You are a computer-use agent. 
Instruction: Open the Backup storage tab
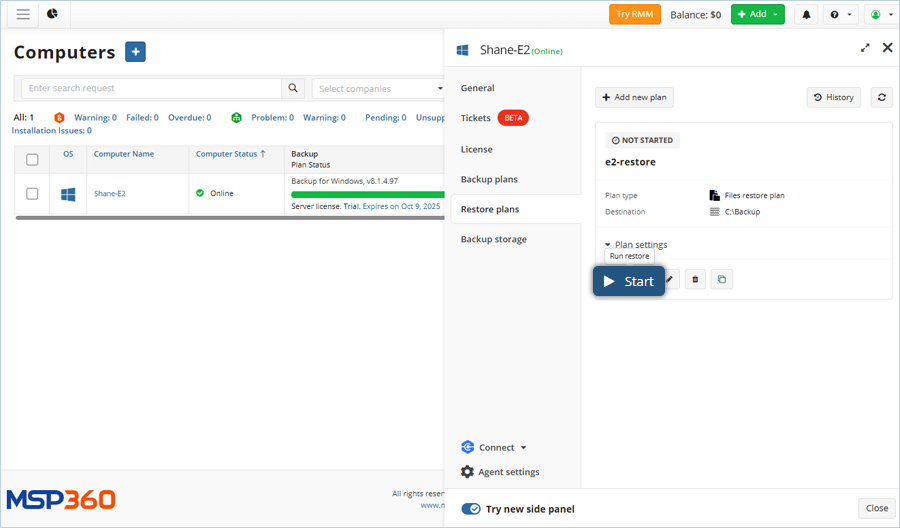(x=493, y=239)
